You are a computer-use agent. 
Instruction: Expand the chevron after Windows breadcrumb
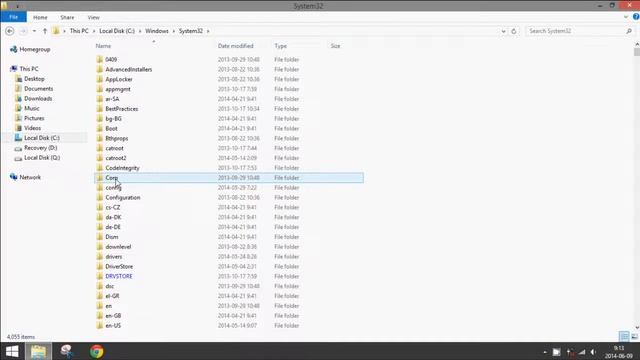pos(174,31)
